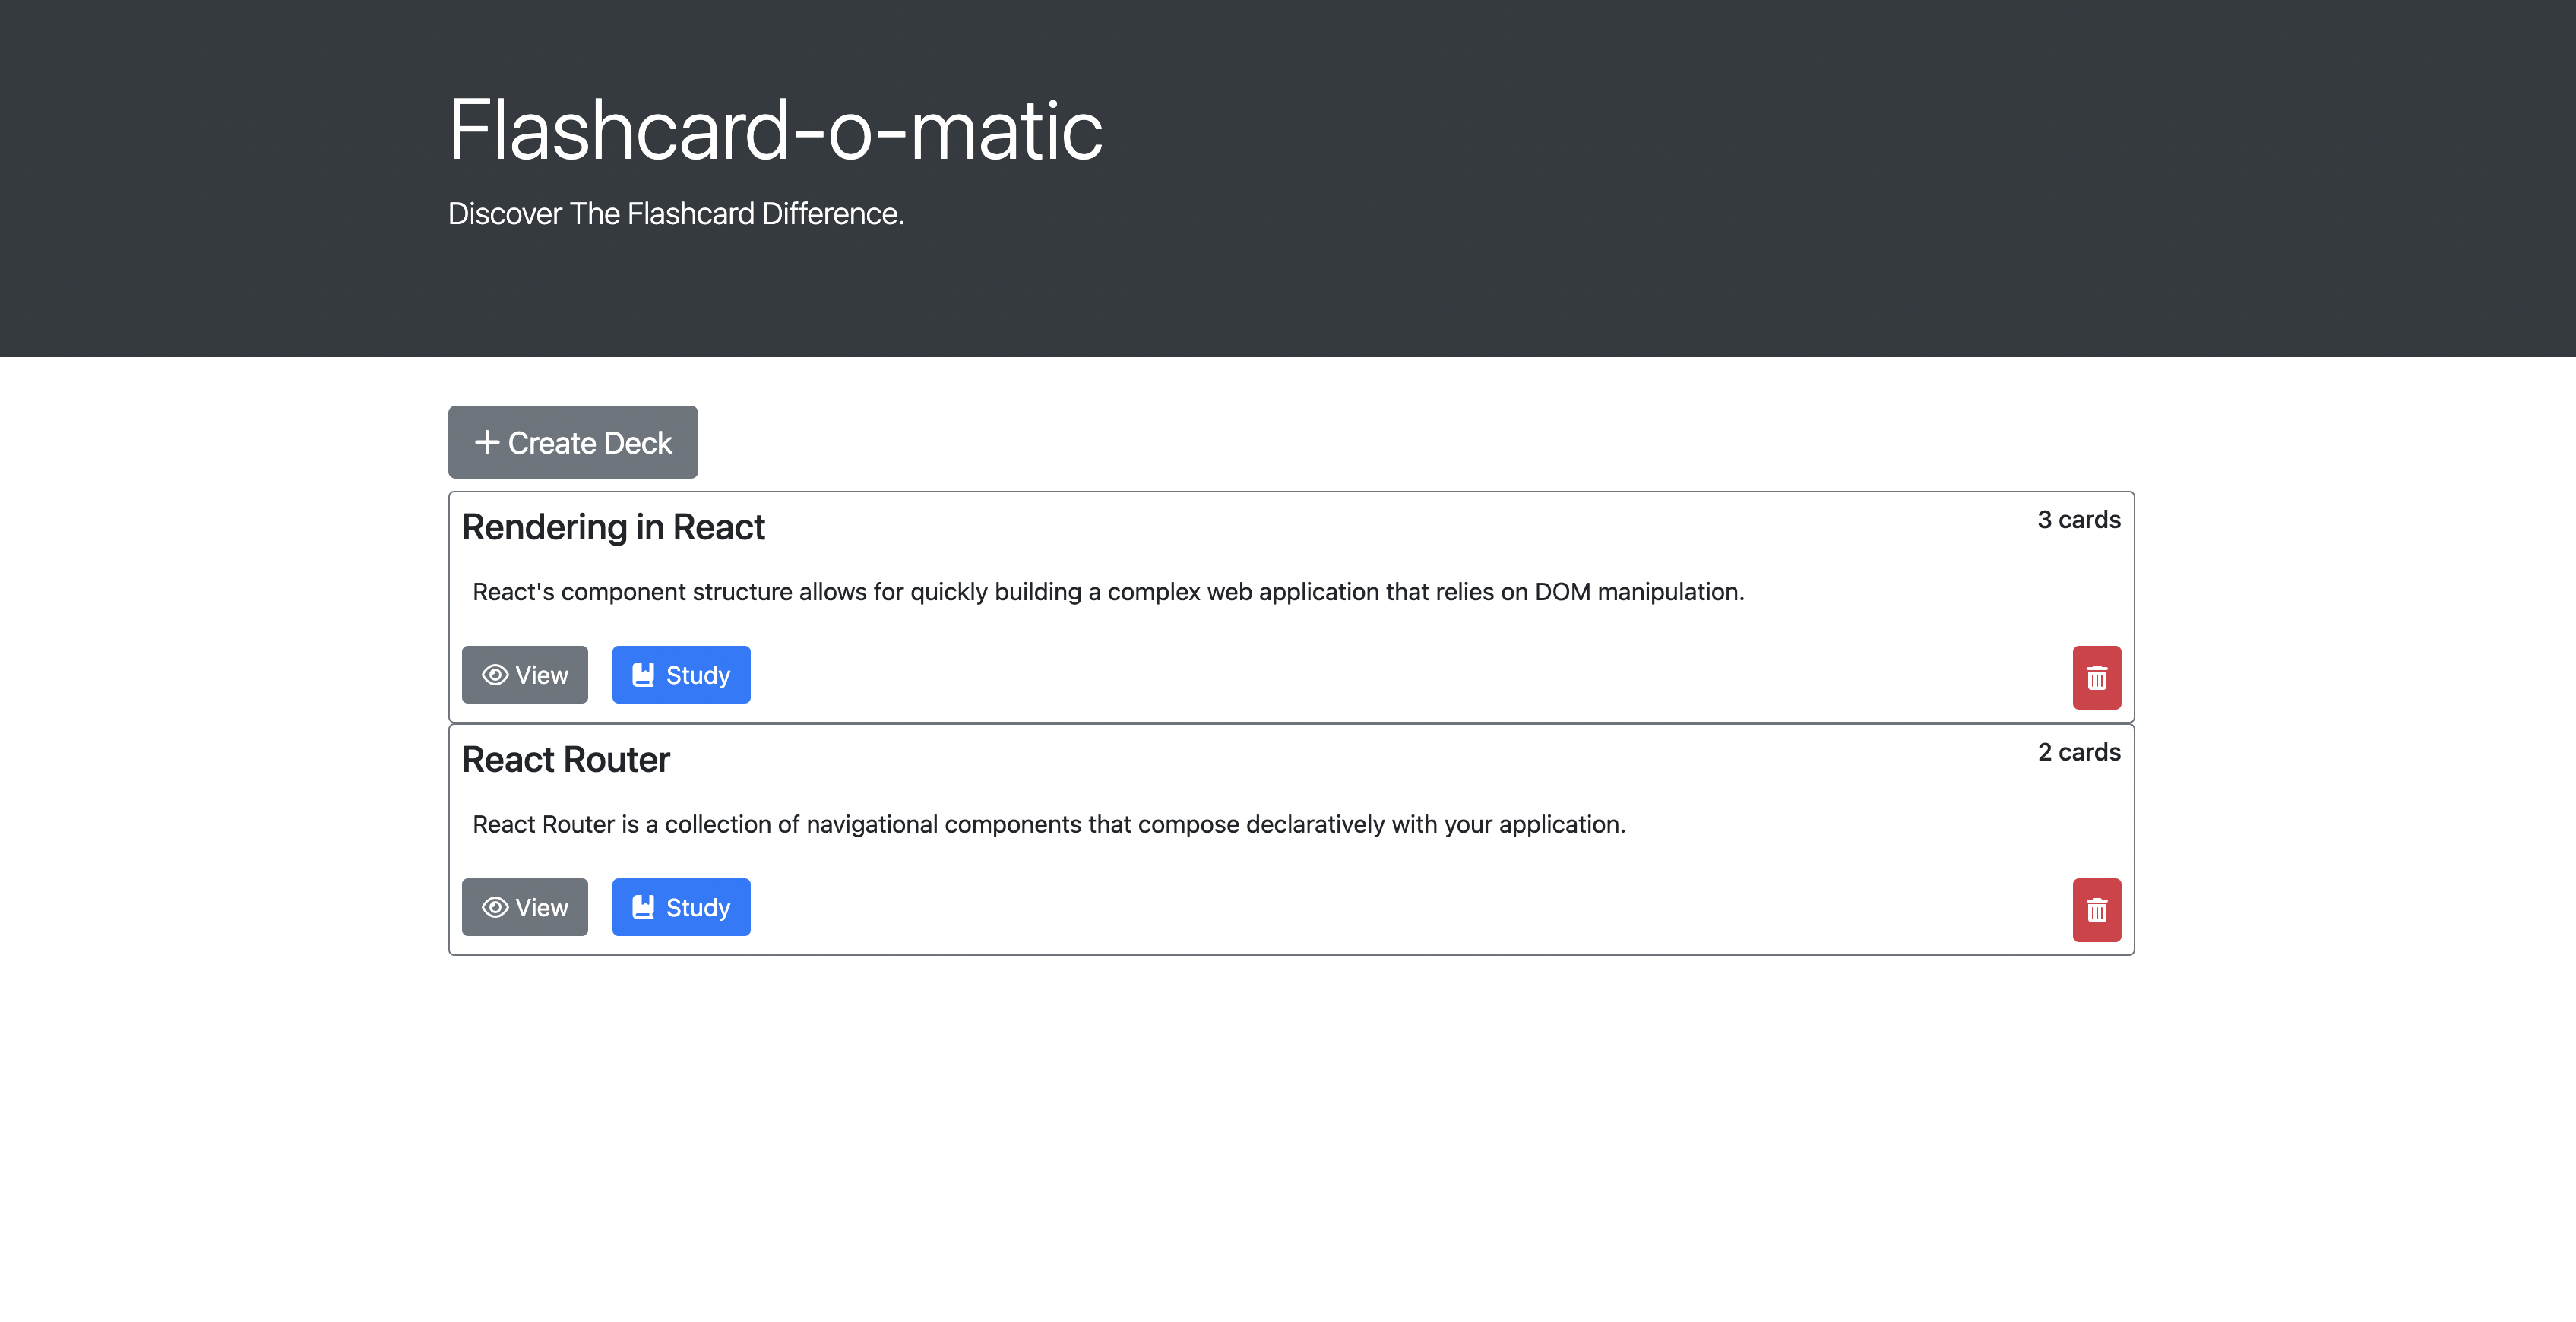This screenshot has height=1322, width=2576.
Task: Click the React Router deck description text
Action: [1049, 824]
